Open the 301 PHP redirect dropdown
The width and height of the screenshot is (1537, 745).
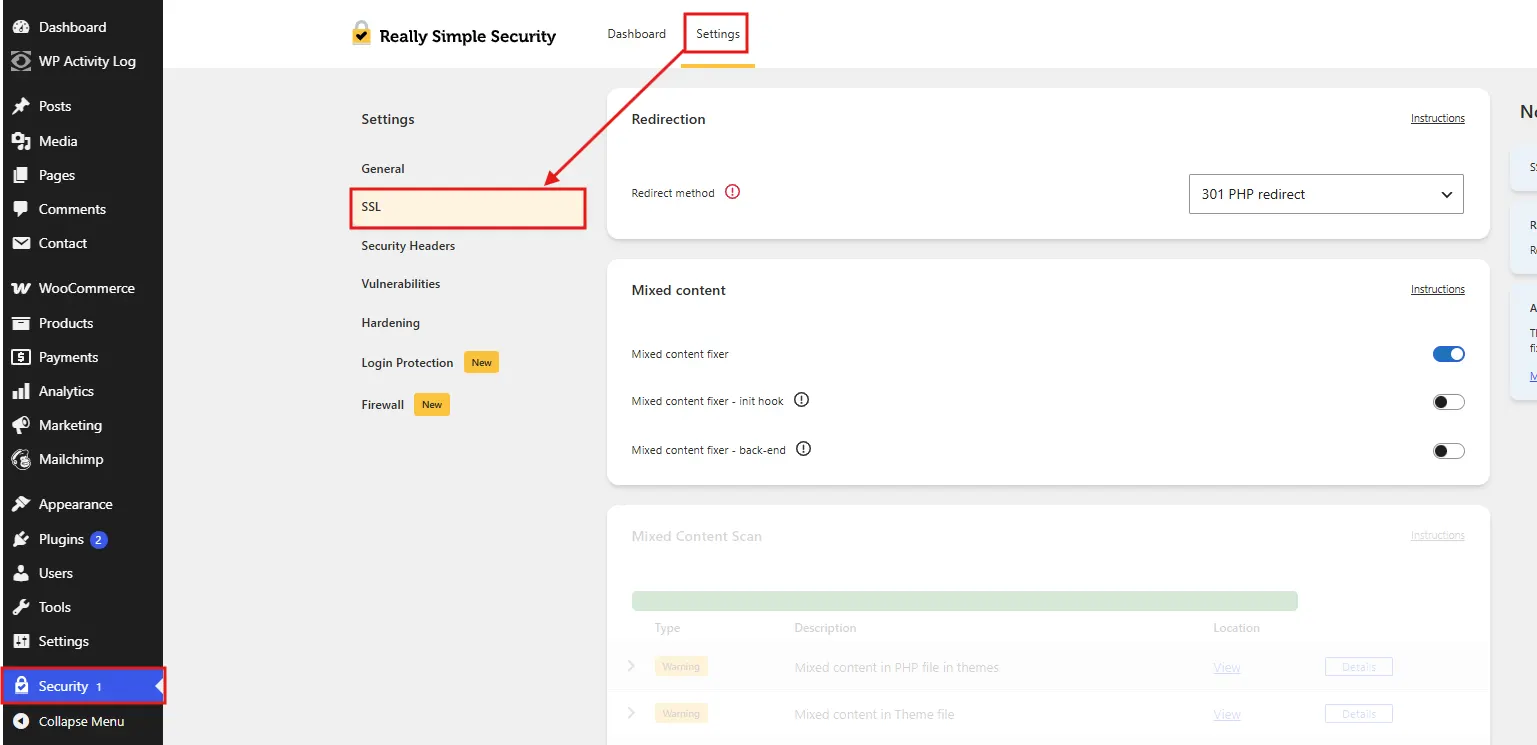[1326, 194]
